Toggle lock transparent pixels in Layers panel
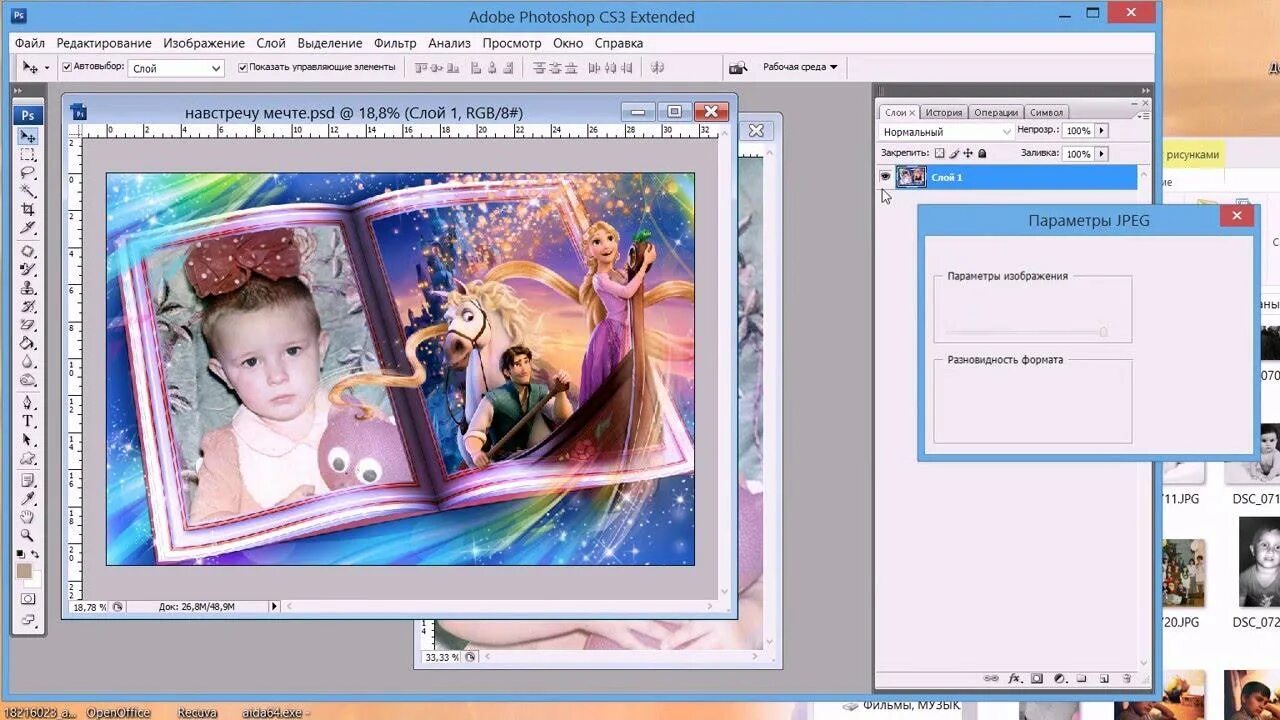The height and width of the screenshot is (720, 1280). 939,153
